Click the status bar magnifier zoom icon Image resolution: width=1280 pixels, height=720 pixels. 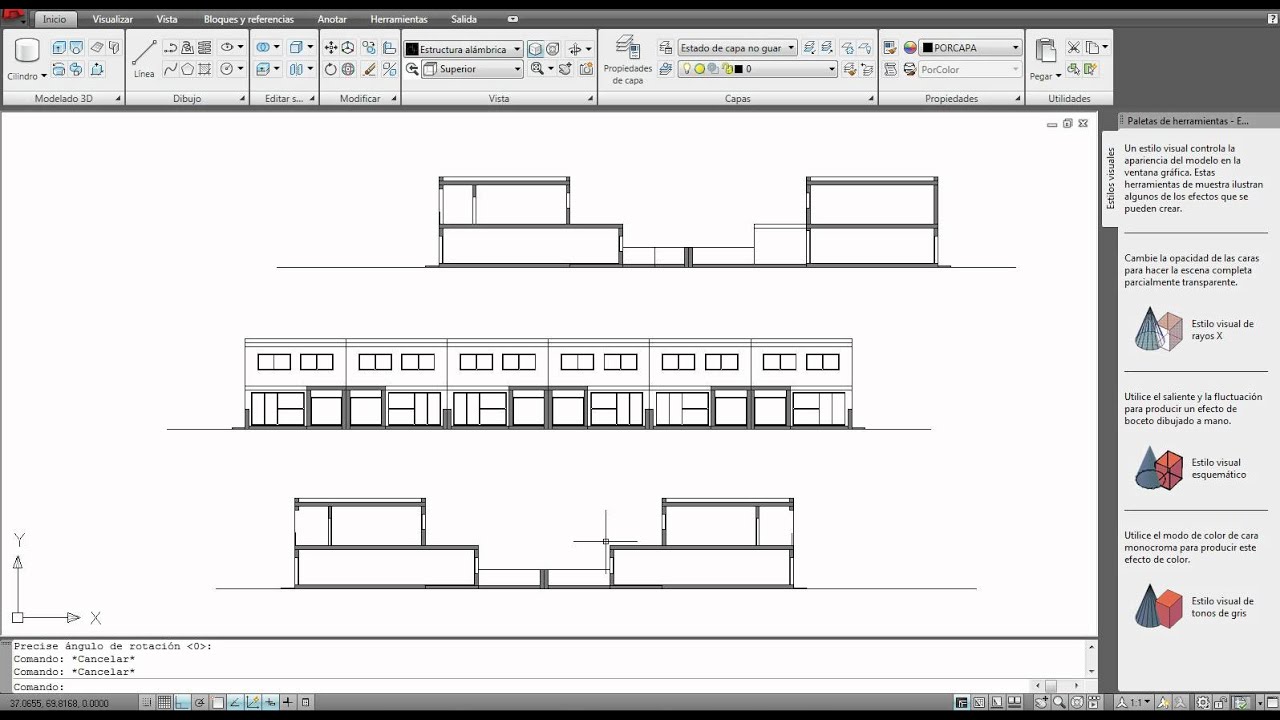(1059, 703)
